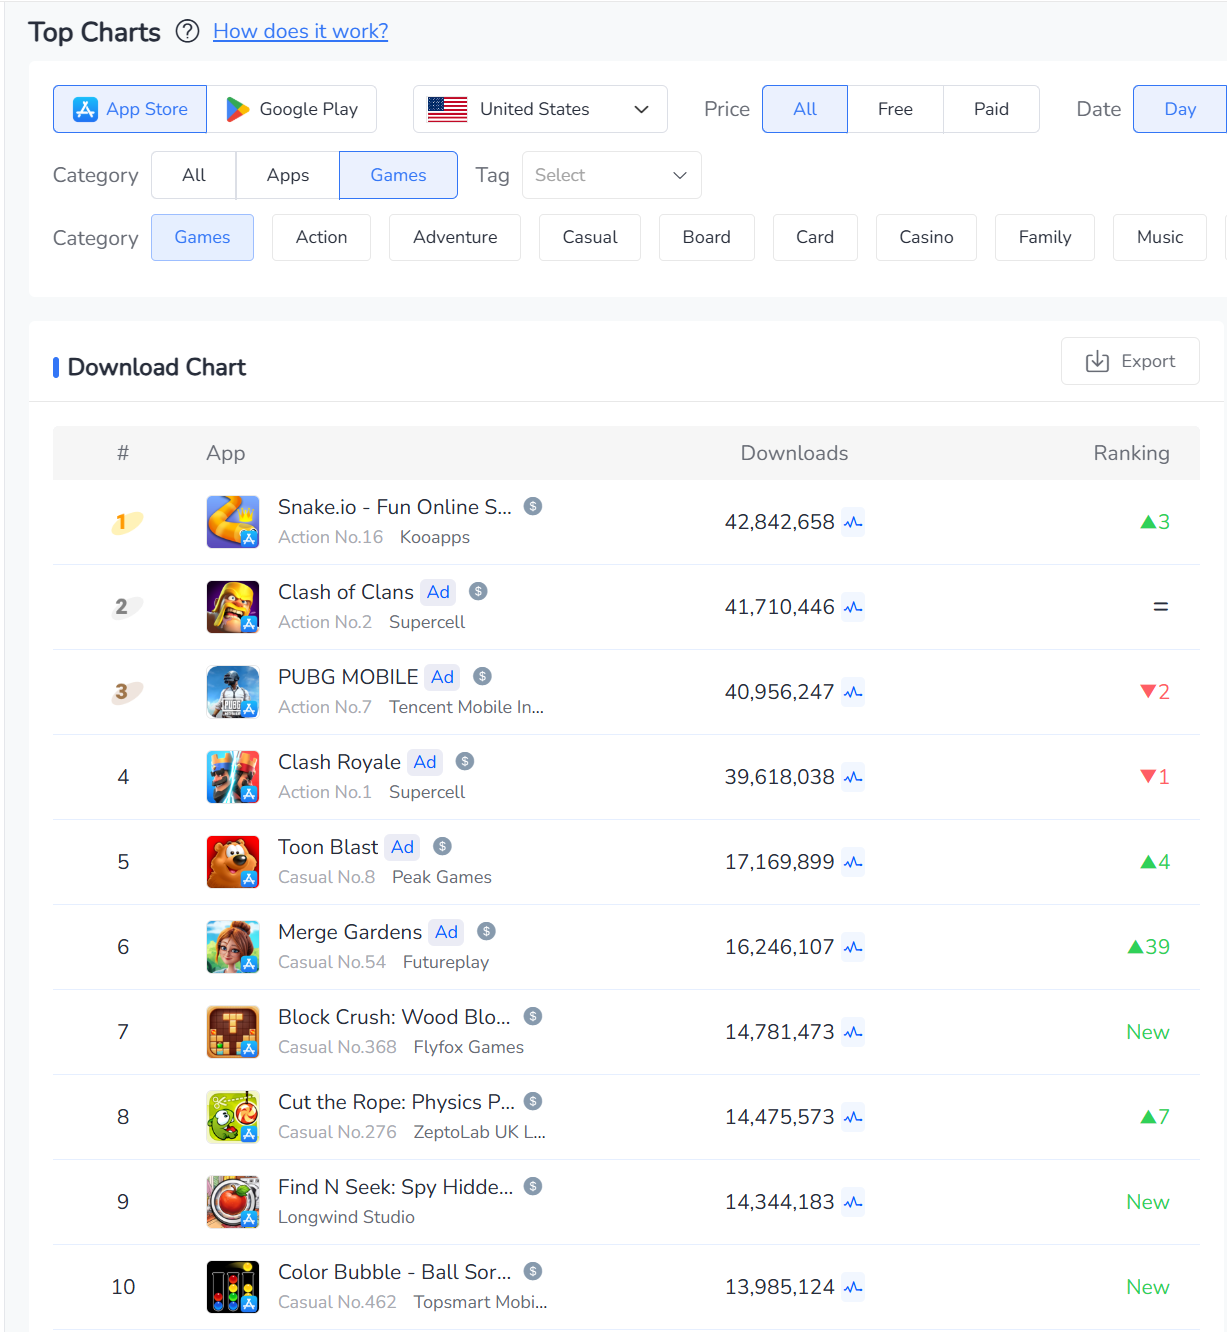The width and height of the screenshot is (1227, 1332).
Task: Select the Games subcategory chip
Action: coord(202,237)
